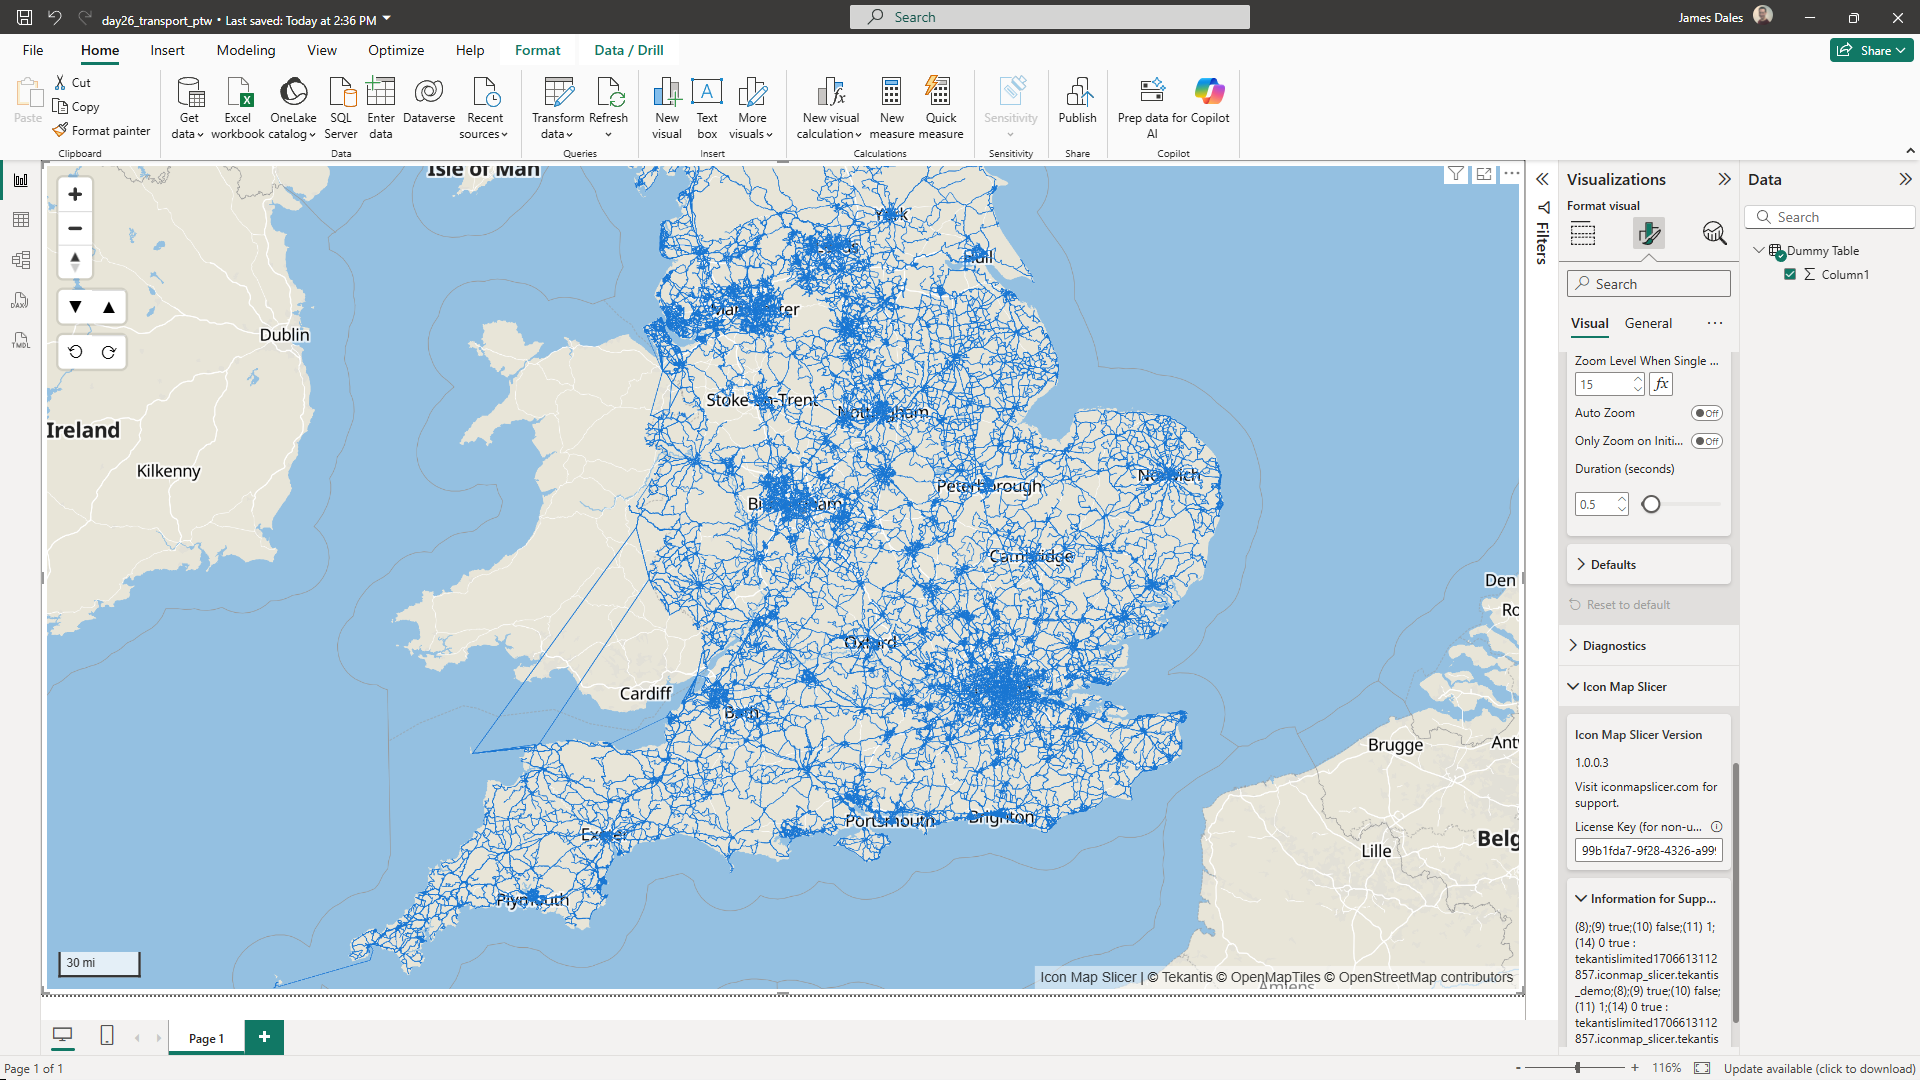
Task: Type in the License Key field
Action: point(1648,849)
